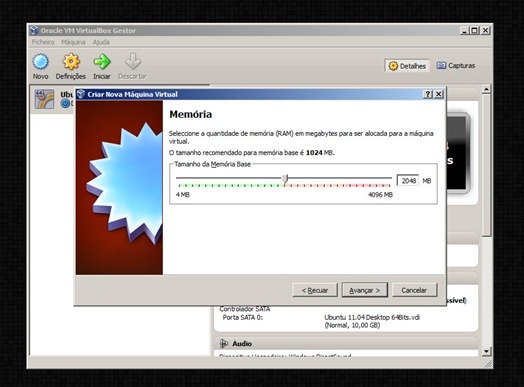Click the details pane scroll down arrow

coord(486,351)
